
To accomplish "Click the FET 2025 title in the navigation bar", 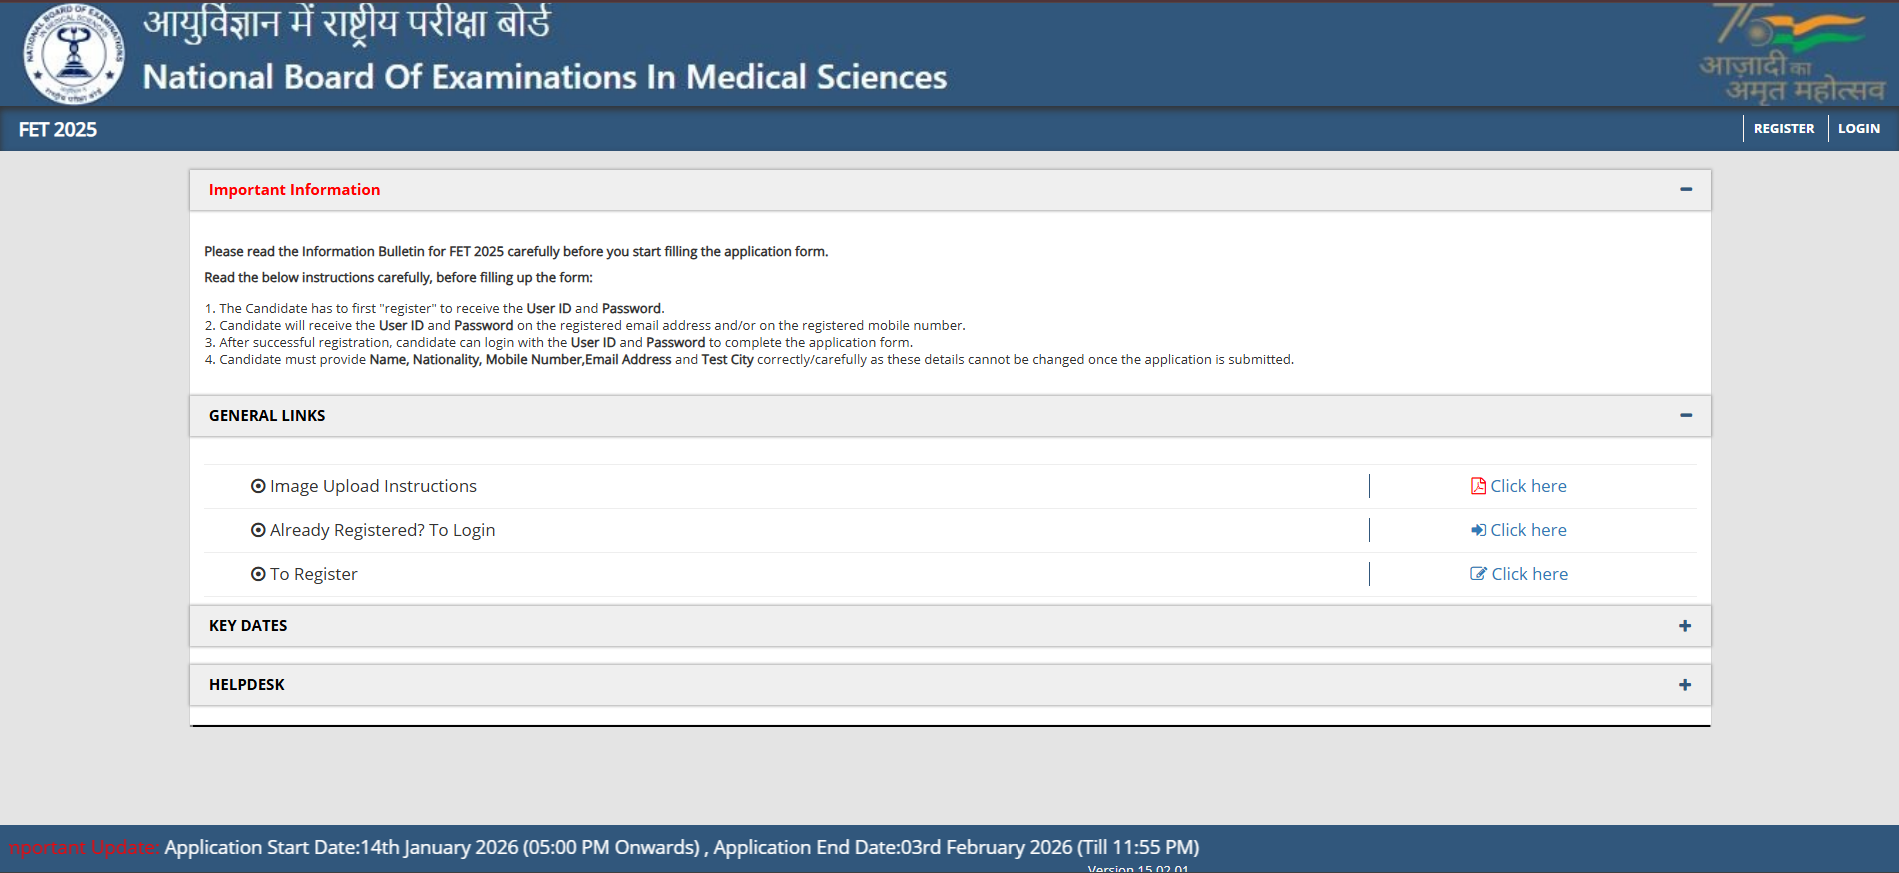I will point(58,130).
